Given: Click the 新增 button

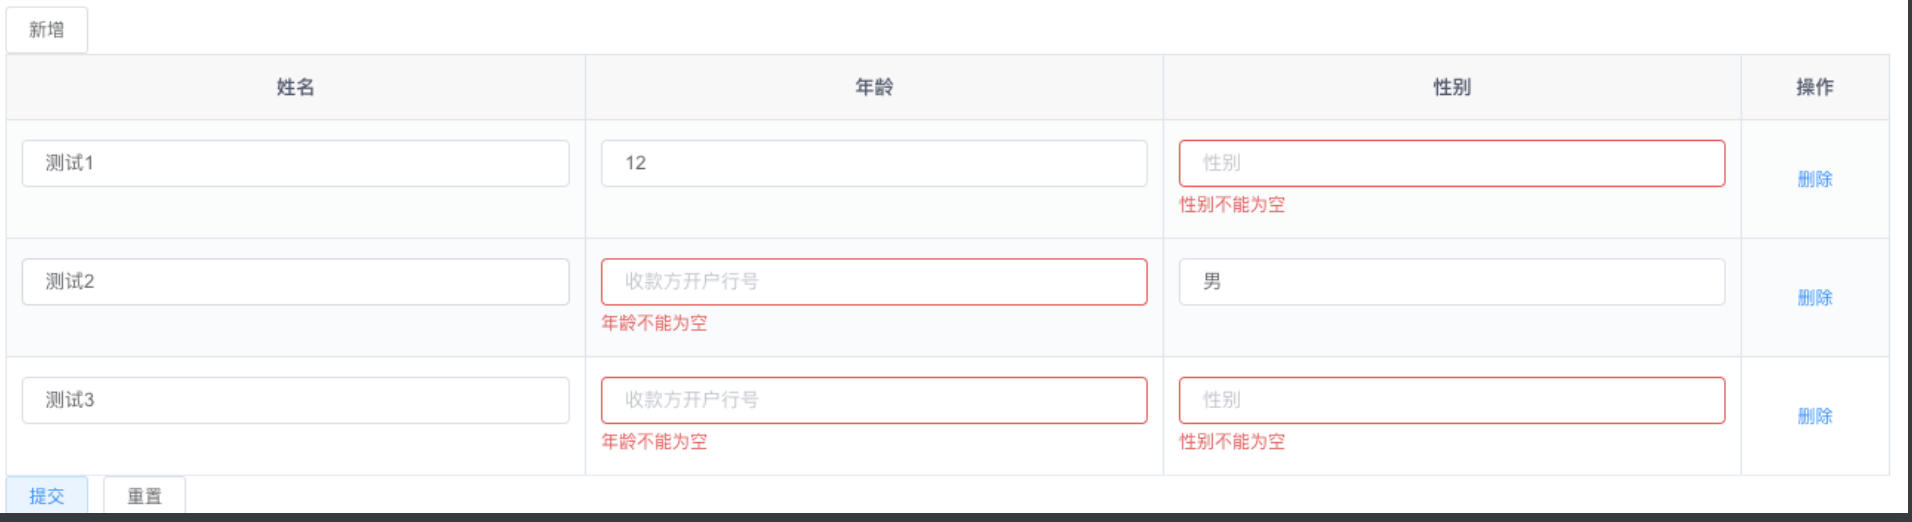Looking at the screenshot, I should (x=46, y=30).
